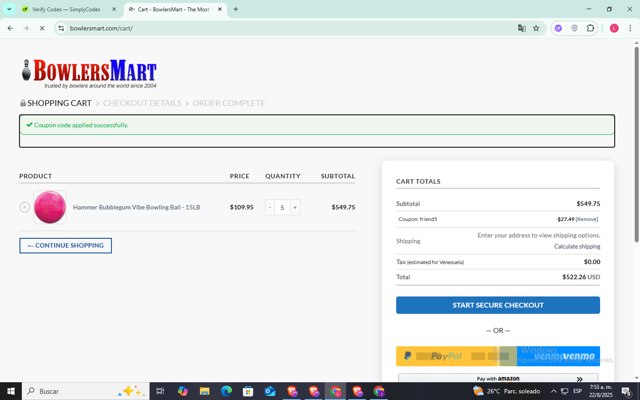Click Continue Shopping button
The width and height of the screenshot is (640, 400).
tap(65, 246)
